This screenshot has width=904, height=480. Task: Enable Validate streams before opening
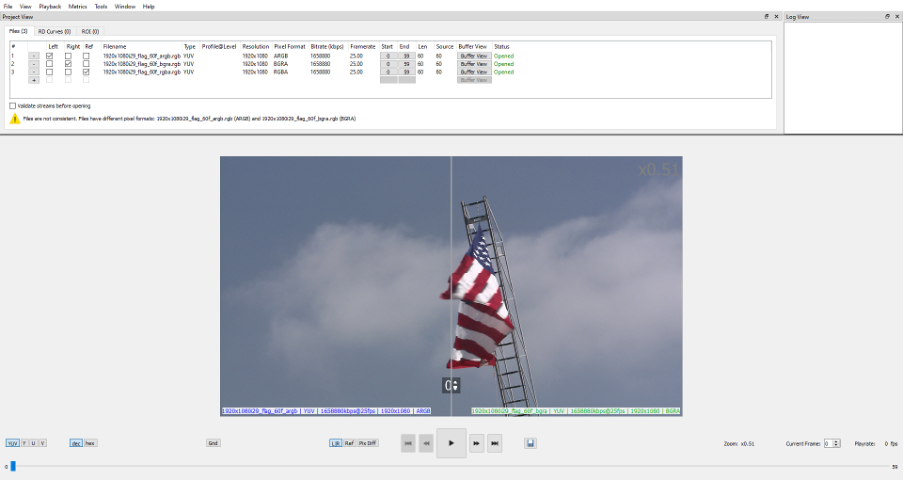tap(12, 106)
